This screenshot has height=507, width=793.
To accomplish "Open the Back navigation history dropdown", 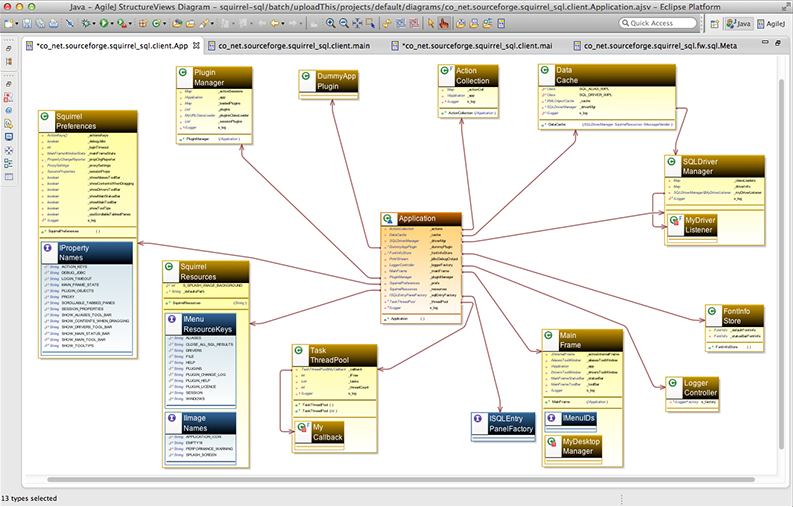I will point(283,24).
